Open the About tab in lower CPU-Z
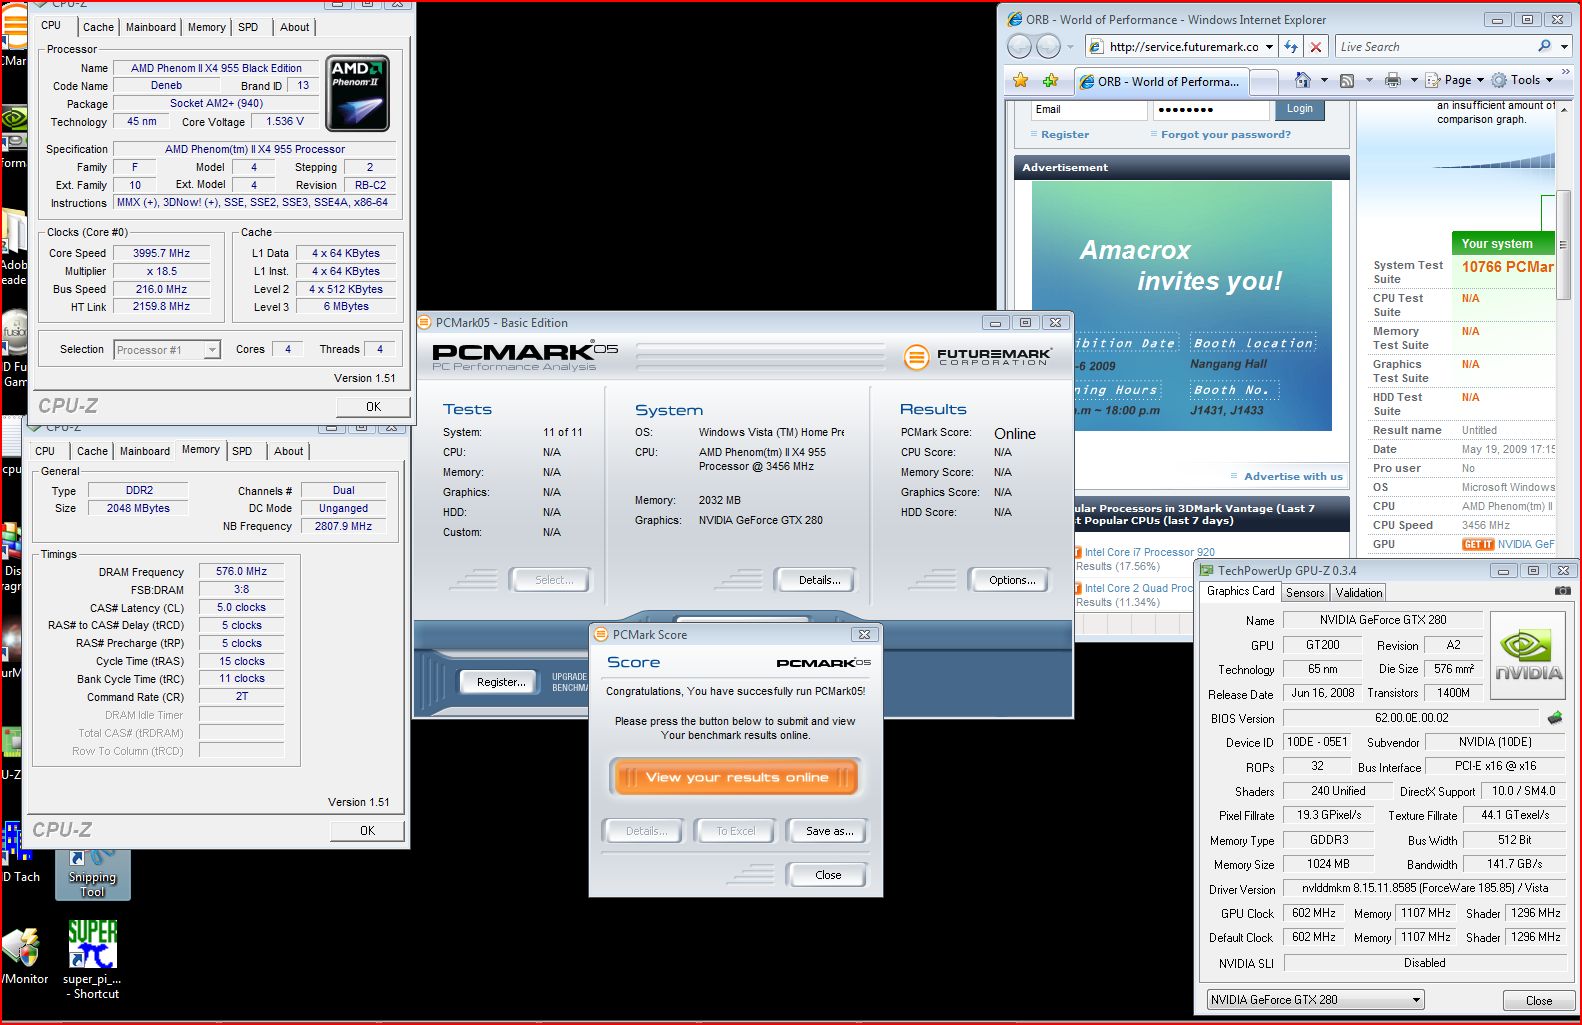Screen dimensions: 1582x1025 pyautogui.click(x=289, y=451)
